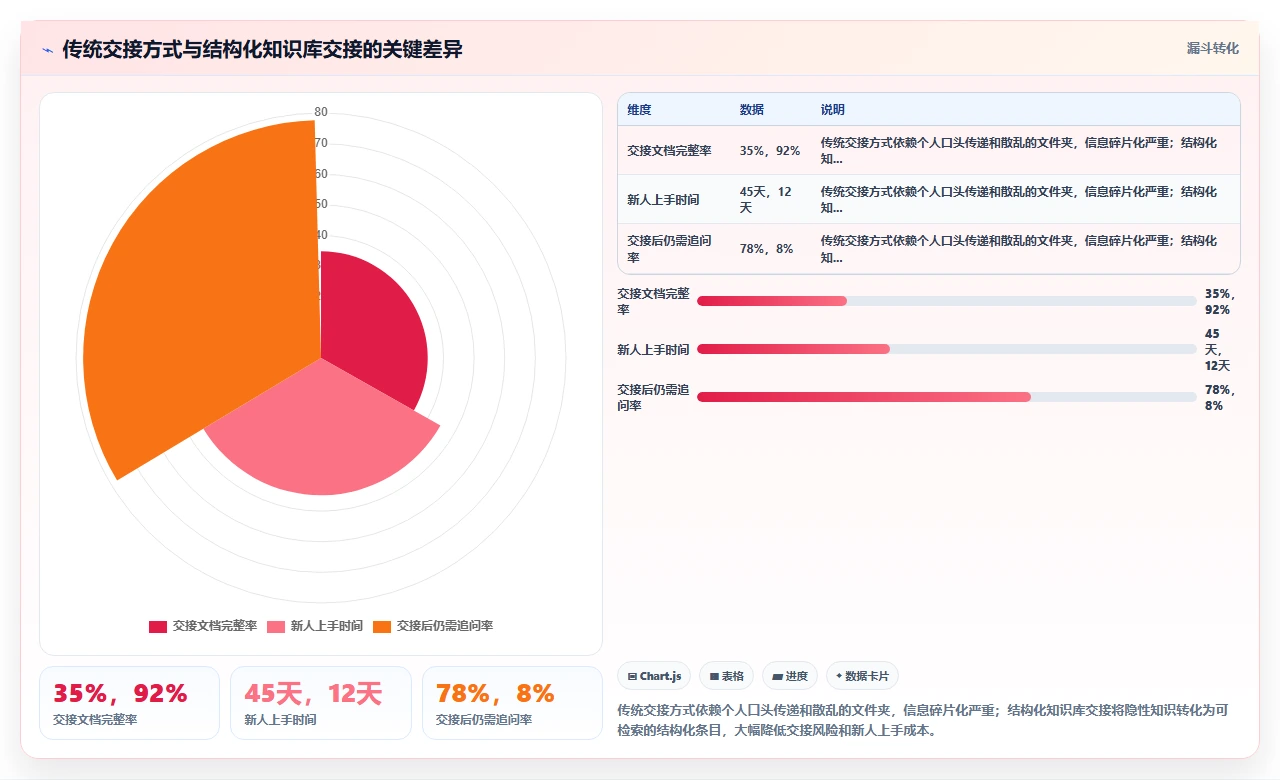This screenshot has width=1280, height=780.
Task: Click the sparkle icon in 数据卡片 chip
Action: (x=839, y=677)
